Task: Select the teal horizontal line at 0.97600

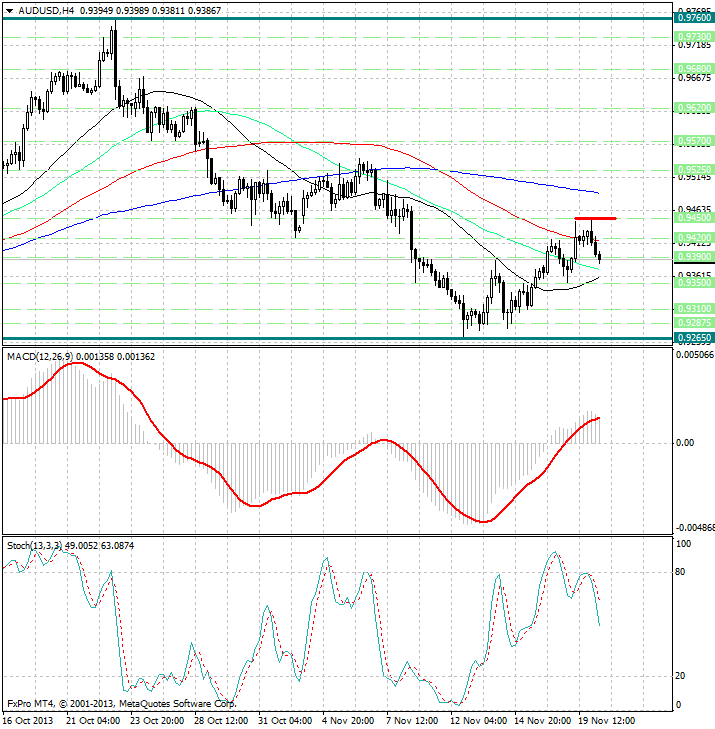Action: pos(338,19)
